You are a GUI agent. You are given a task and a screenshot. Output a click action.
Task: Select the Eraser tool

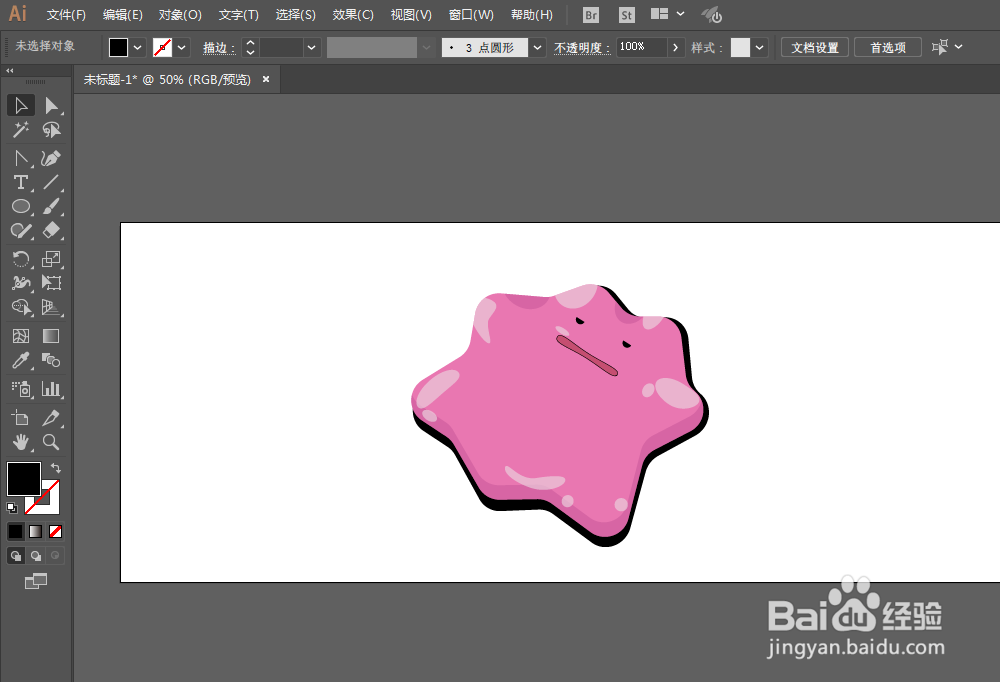tap(51, 231)
